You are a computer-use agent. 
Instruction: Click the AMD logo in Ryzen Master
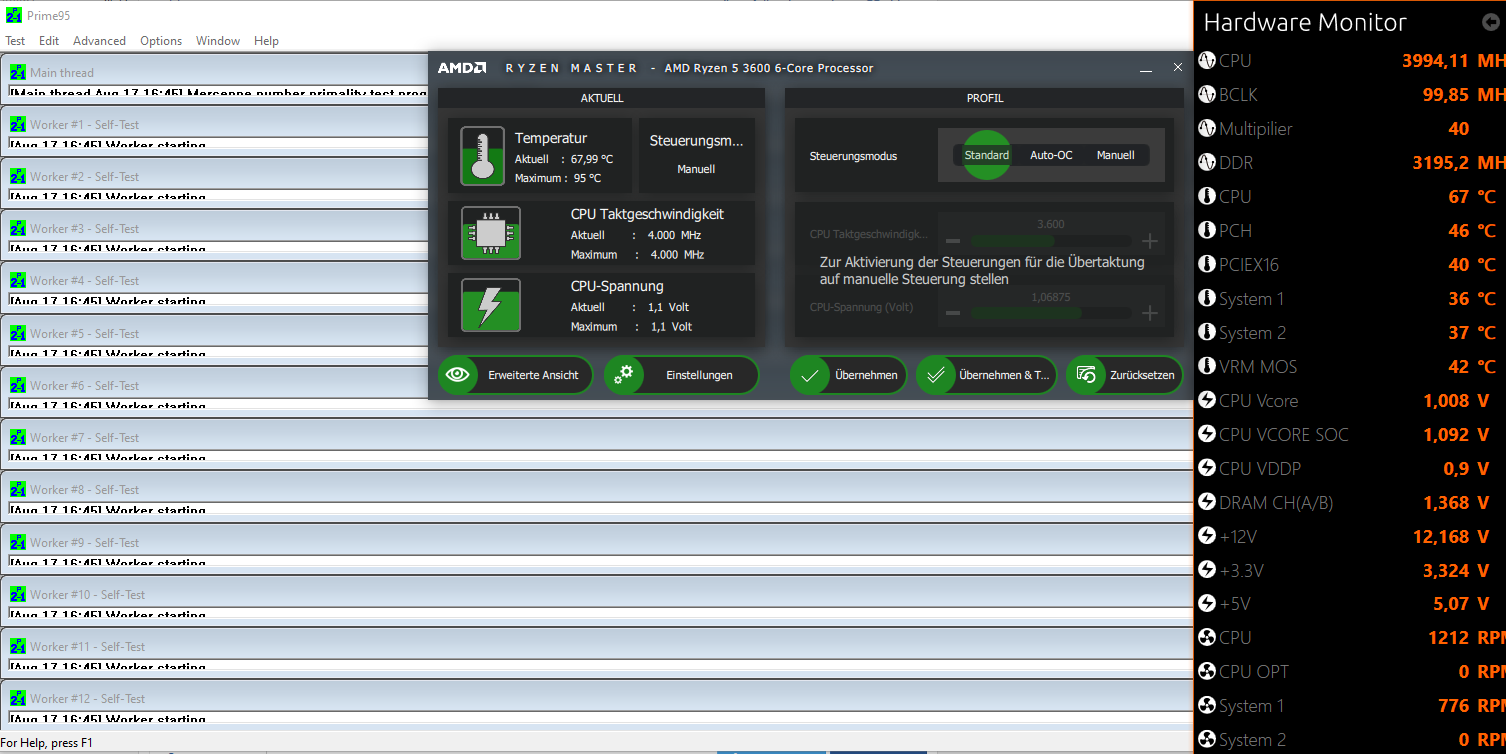pyautogui.click(x=462, y=68)
